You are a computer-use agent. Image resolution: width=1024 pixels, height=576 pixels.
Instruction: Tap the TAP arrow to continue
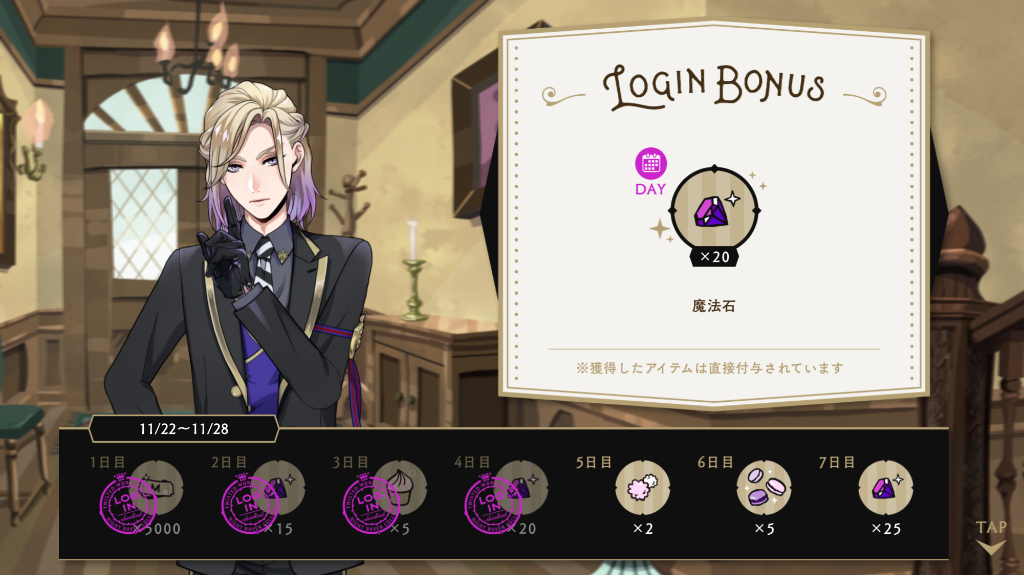991,536
